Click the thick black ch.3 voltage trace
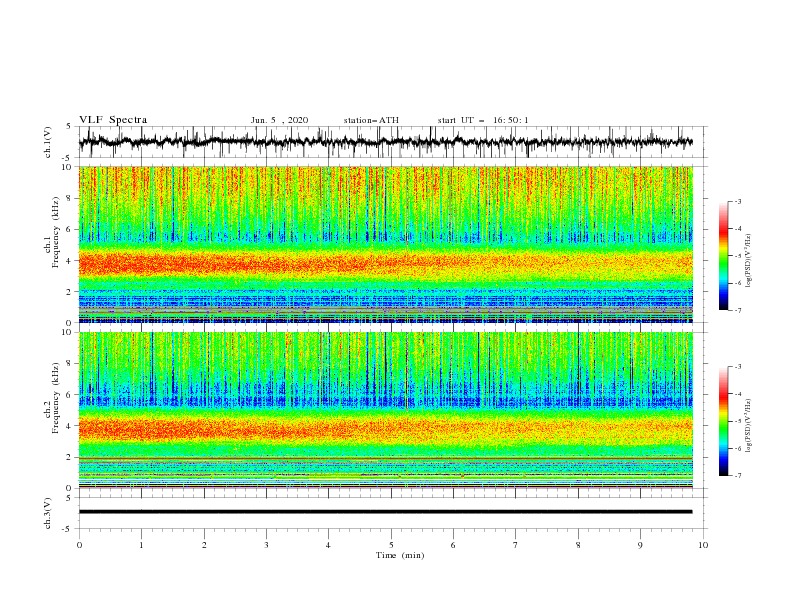 click(x=385, y=512)
